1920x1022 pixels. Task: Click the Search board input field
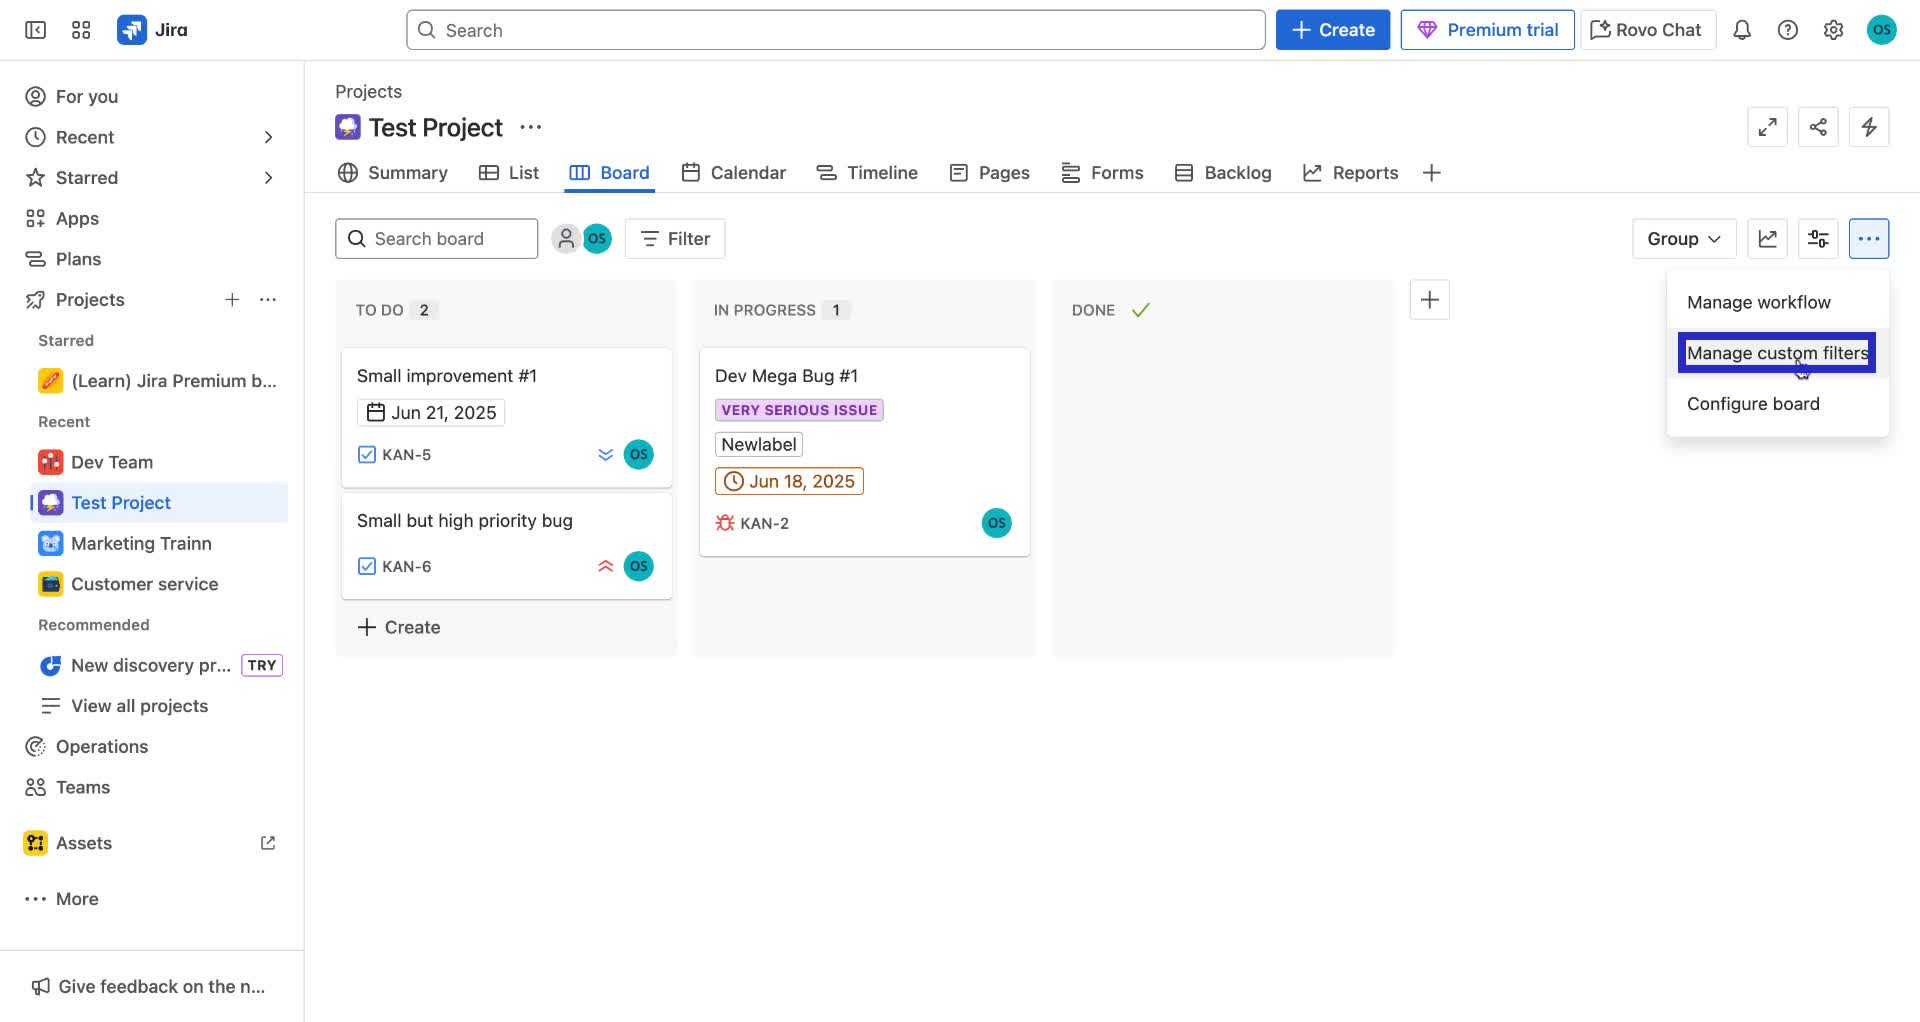tap(436, 238)
